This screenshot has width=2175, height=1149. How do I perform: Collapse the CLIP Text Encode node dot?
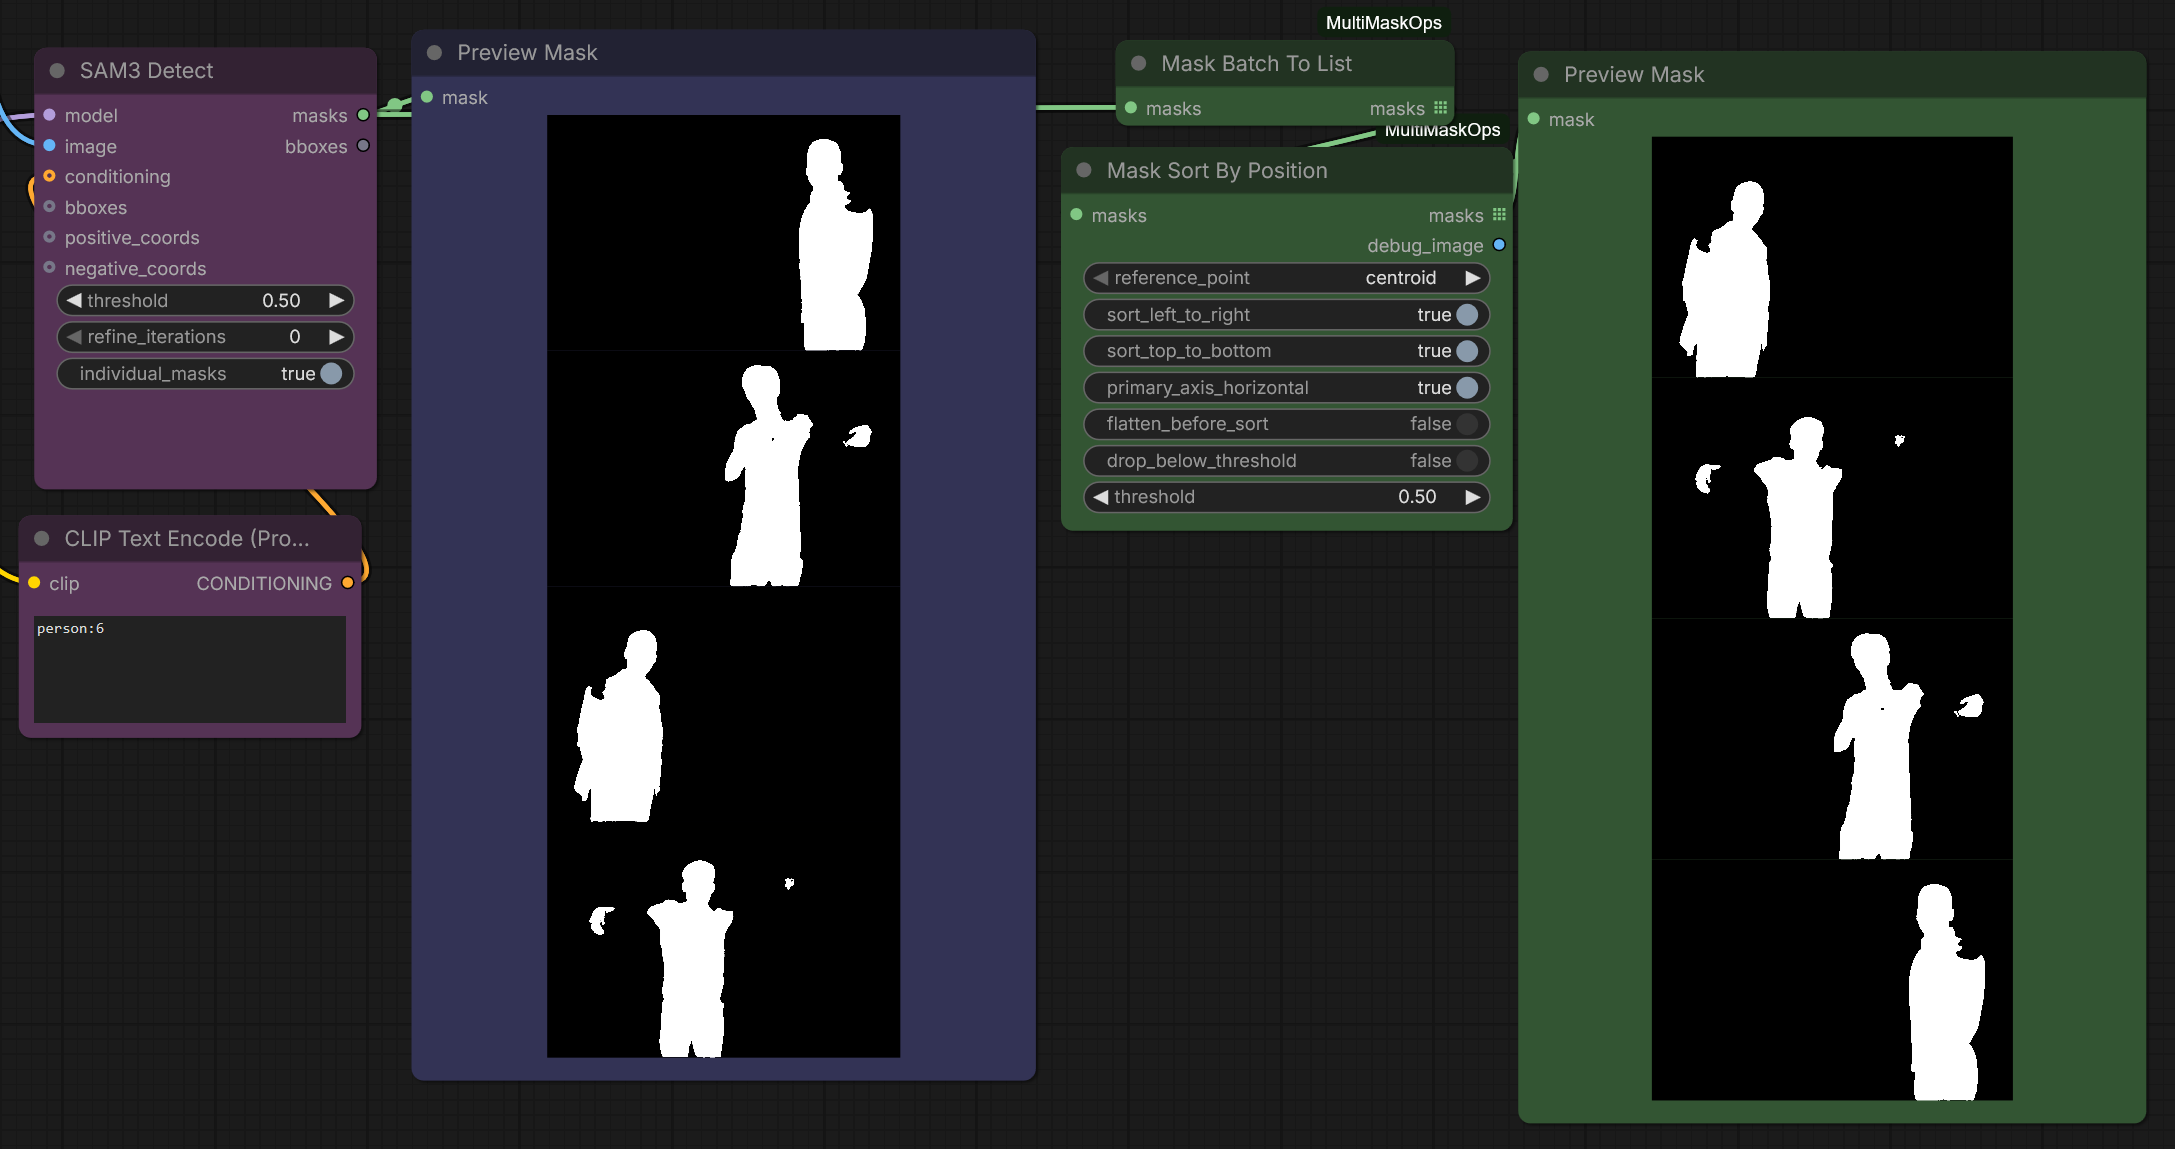click(x=42, y=539)
